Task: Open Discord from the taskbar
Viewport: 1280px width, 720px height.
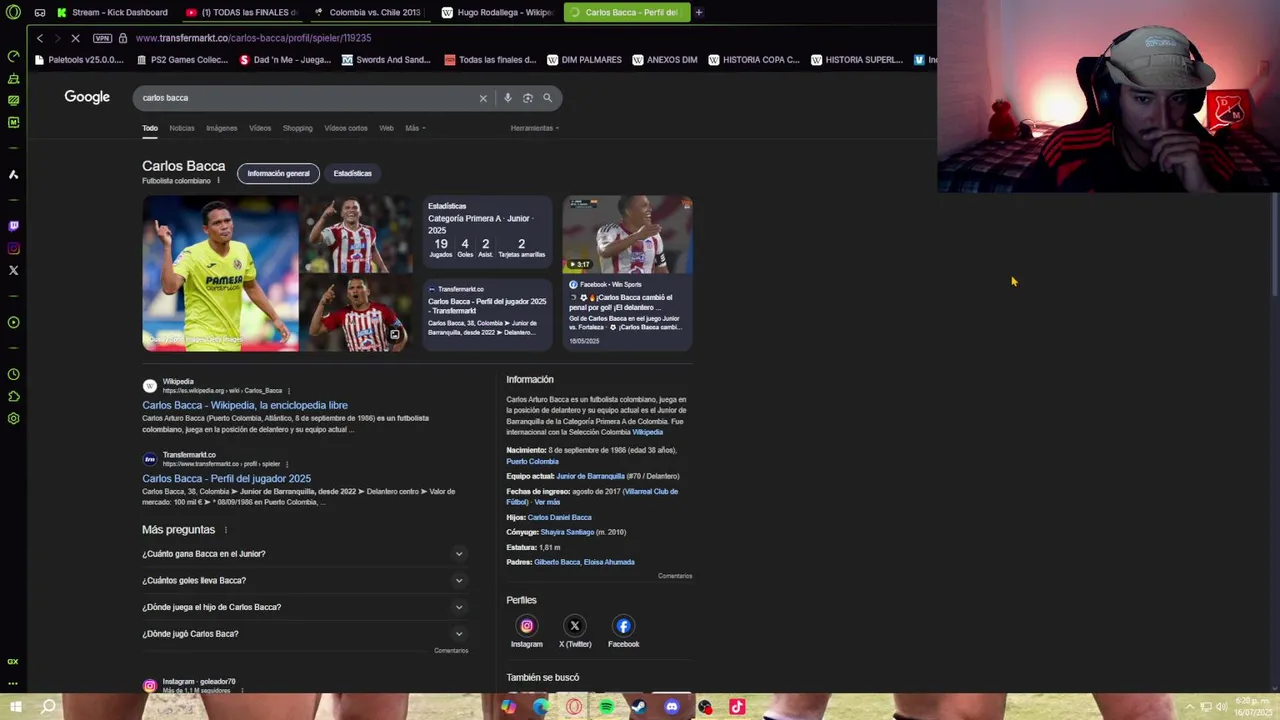Action: click(x=672, y=707)
